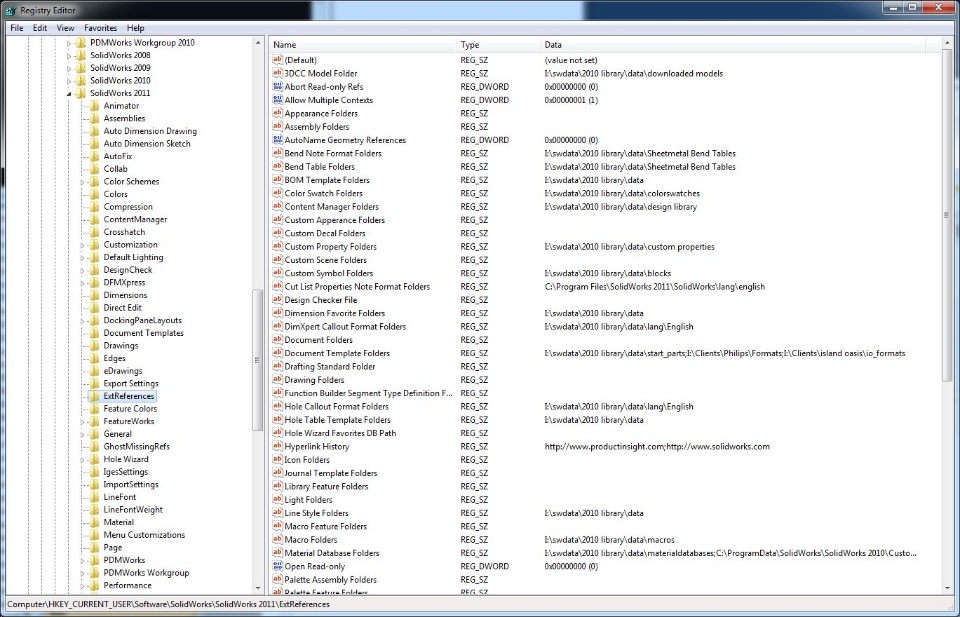Image resolution: width=960 pixels, height=617 pixels.
Task: Click the folder icon of PDMWorks Workgroup 2010
Action: (x=80, y=43)
